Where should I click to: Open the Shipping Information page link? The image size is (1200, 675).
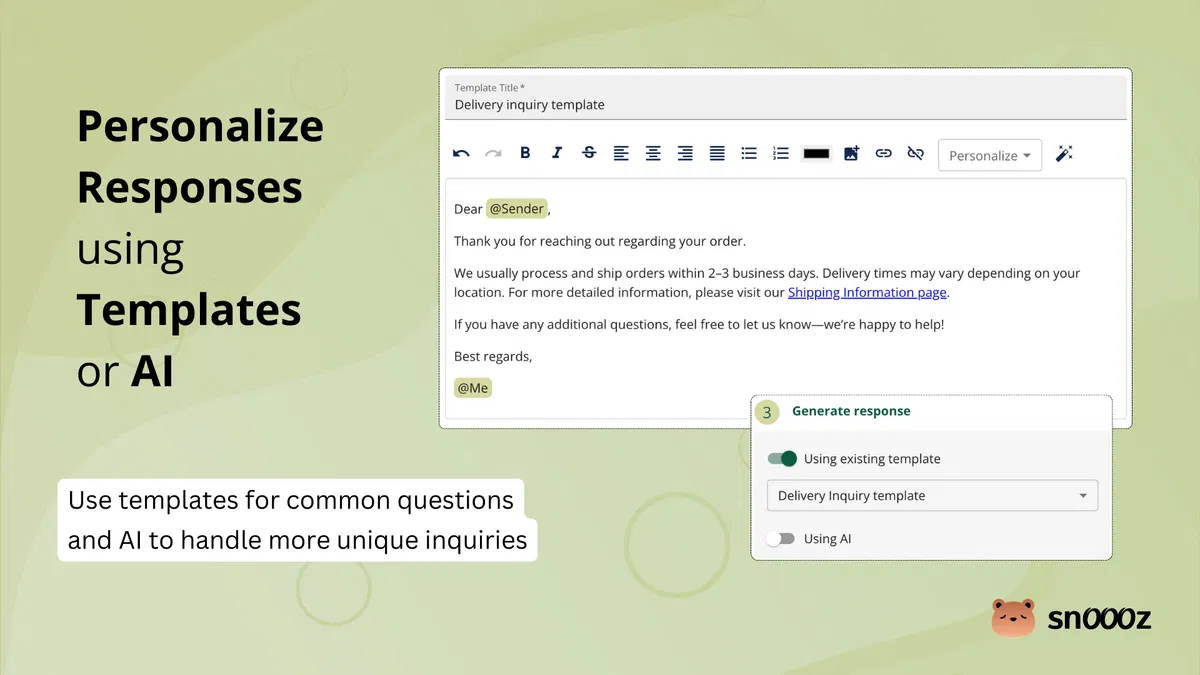click(867, 292)
